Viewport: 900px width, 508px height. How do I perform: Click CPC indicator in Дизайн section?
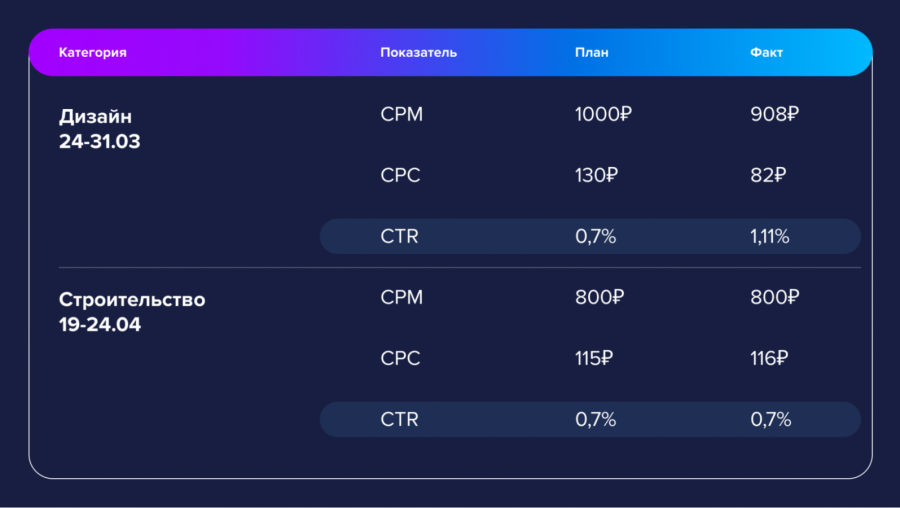[x=400, y=175]
